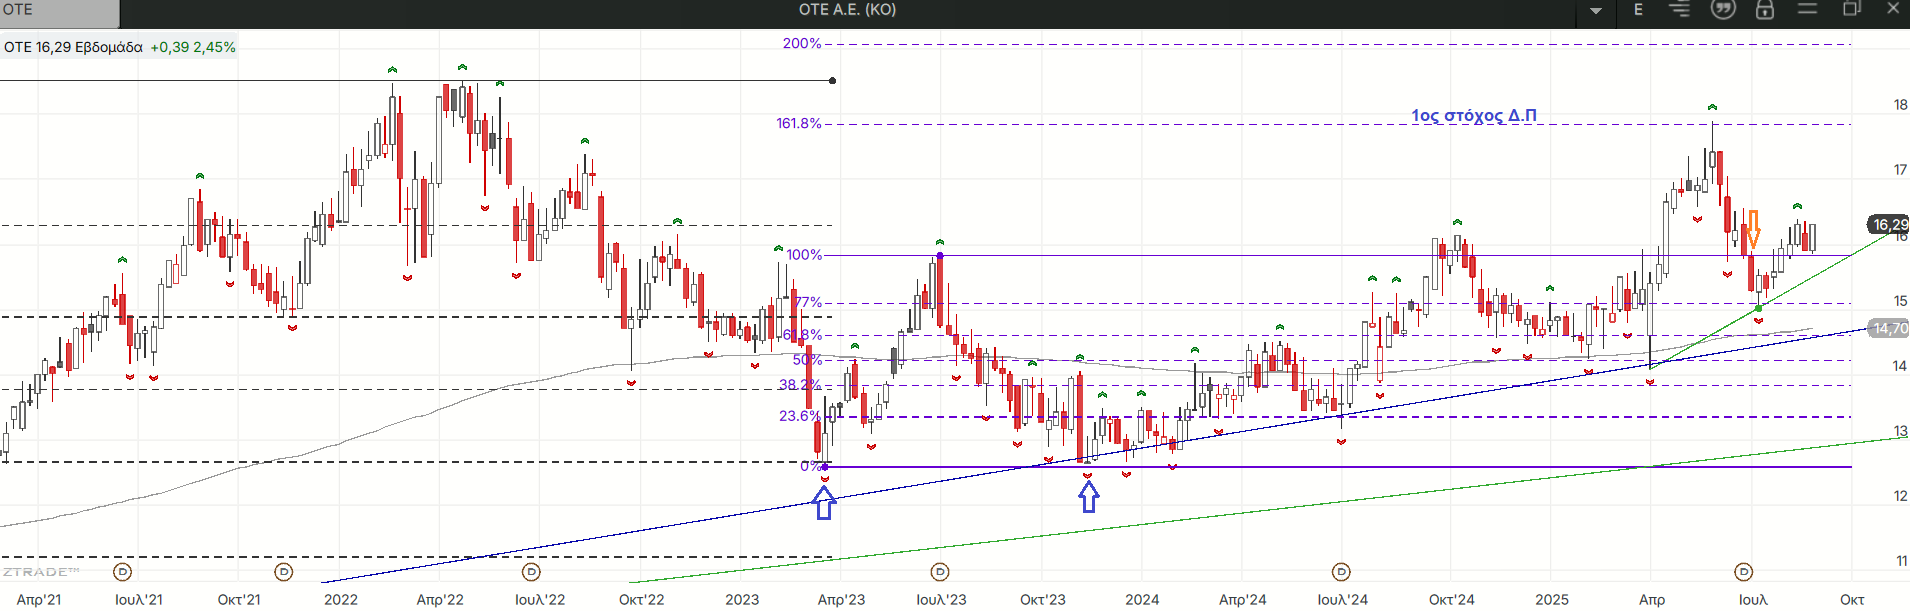1910x611 pixels.
Task: Click the Οκτ'24 time axis label
Action: pos(1451,599)
